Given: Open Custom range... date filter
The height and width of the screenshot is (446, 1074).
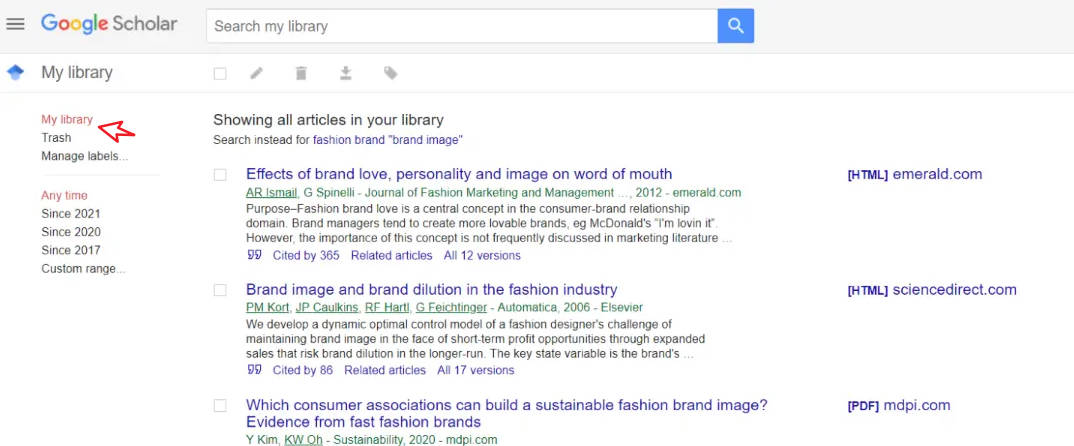Looking at the screenshot, I should point(84,269).
